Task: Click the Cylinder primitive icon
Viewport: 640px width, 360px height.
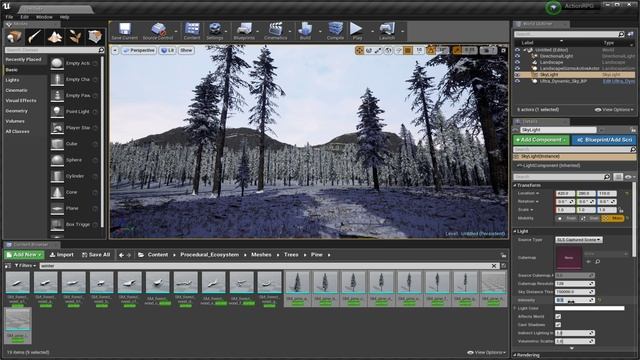Action: (57, 176)
